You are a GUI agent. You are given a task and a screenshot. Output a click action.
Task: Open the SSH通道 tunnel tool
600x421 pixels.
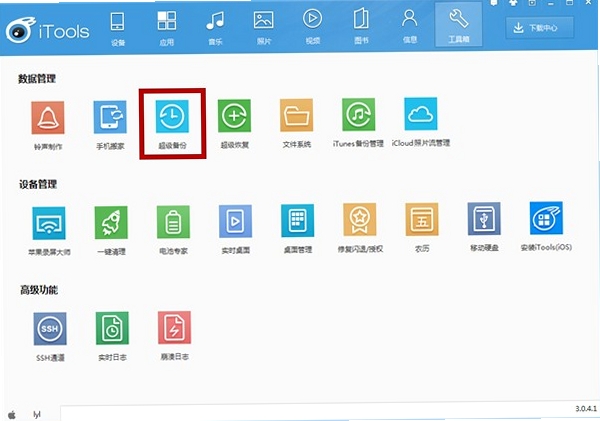[x=50, y=329]
